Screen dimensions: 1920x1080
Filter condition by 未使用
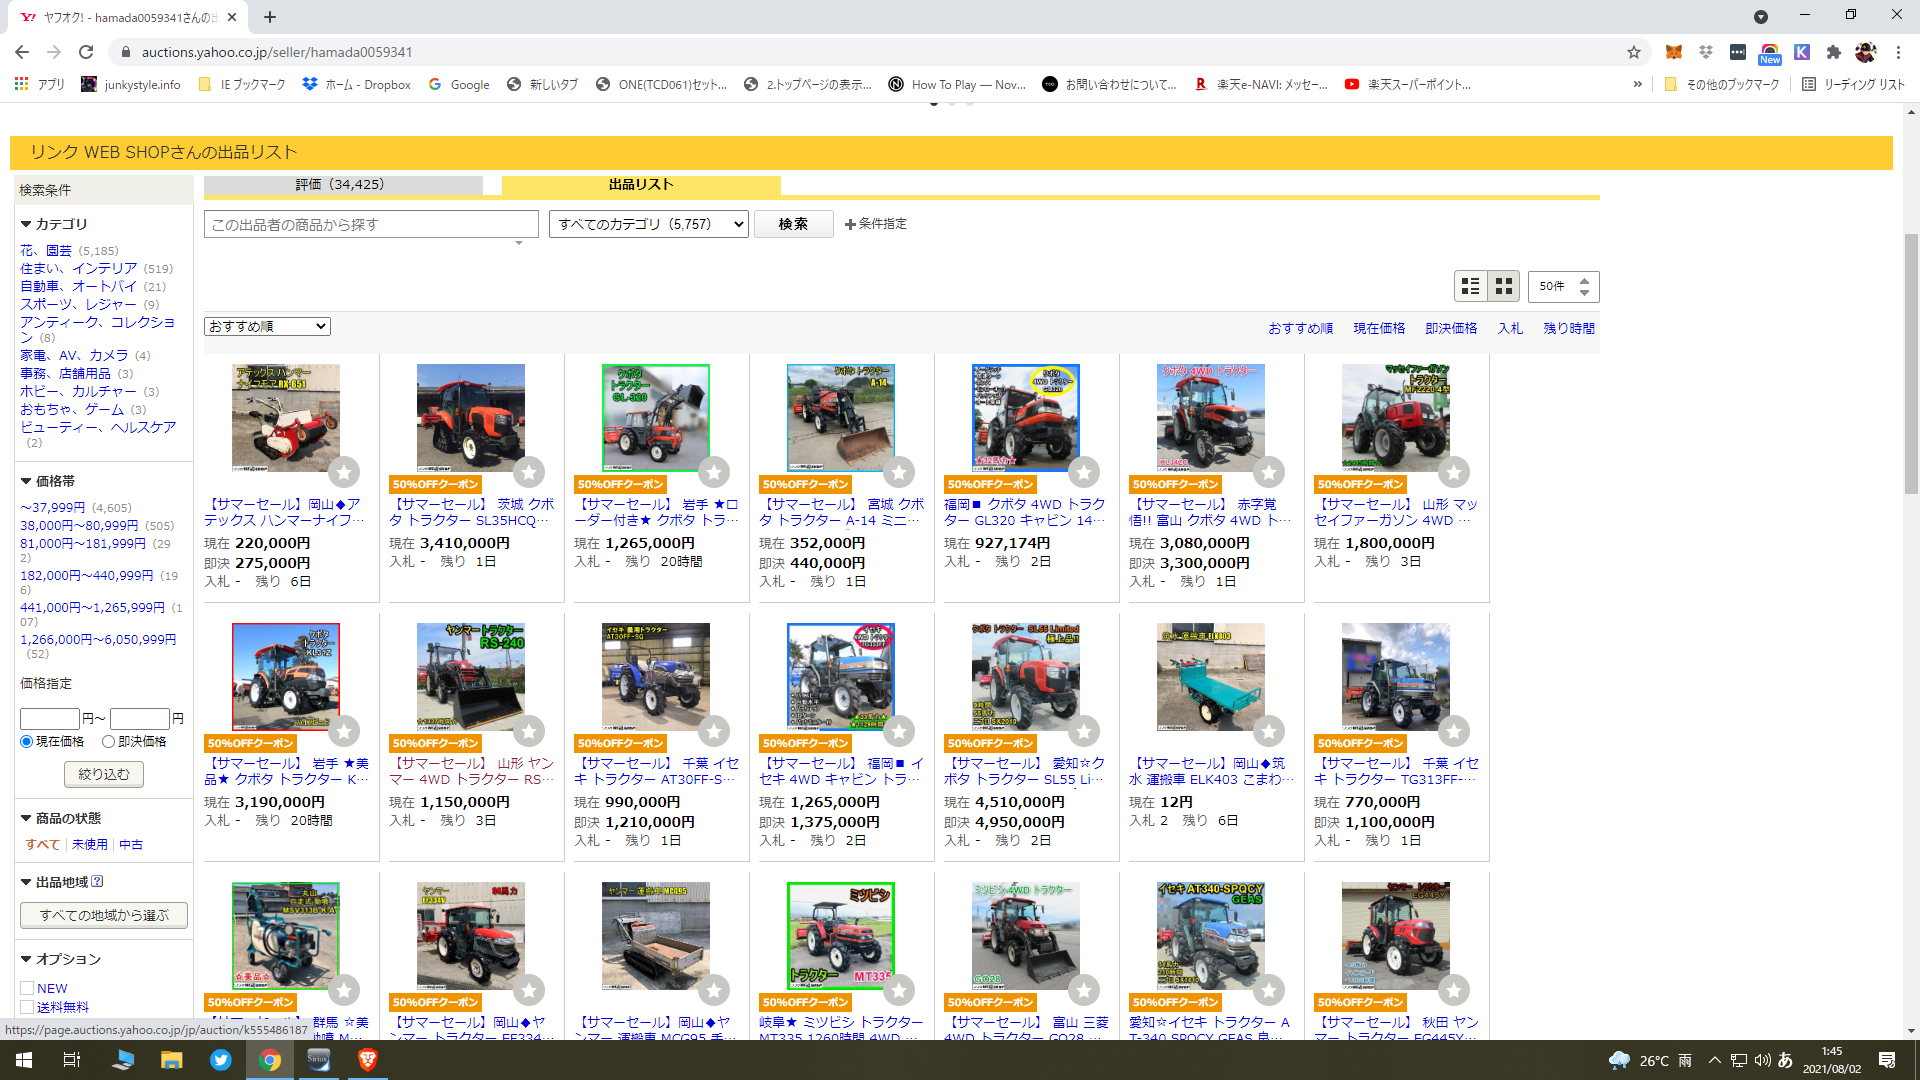[90, 845]
